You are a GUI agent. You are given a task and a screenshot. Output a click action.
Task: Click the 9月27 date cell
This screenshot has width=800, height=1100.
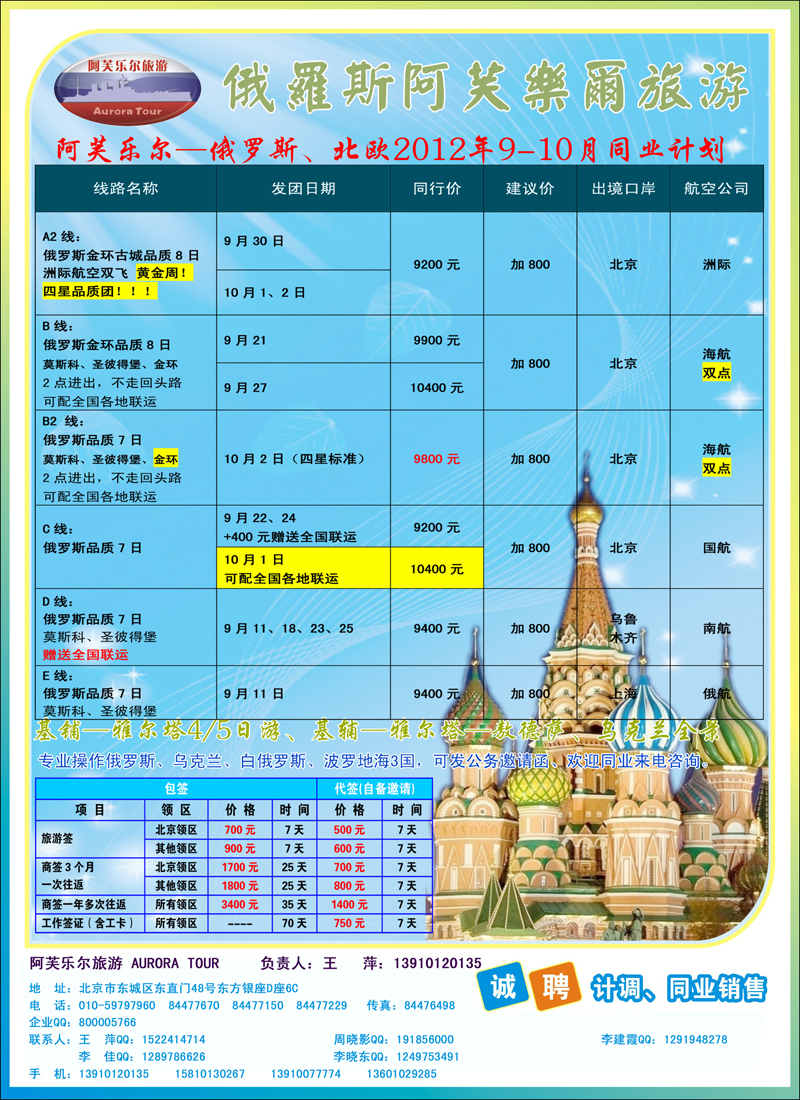tap(303, 387)
